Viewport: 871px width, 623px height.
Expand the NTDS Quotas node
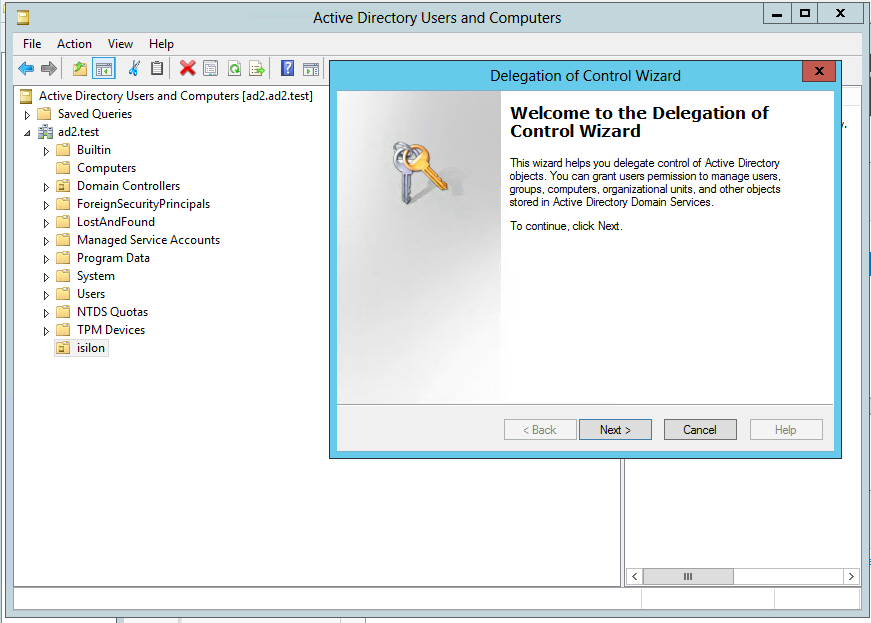pos(46,313)
